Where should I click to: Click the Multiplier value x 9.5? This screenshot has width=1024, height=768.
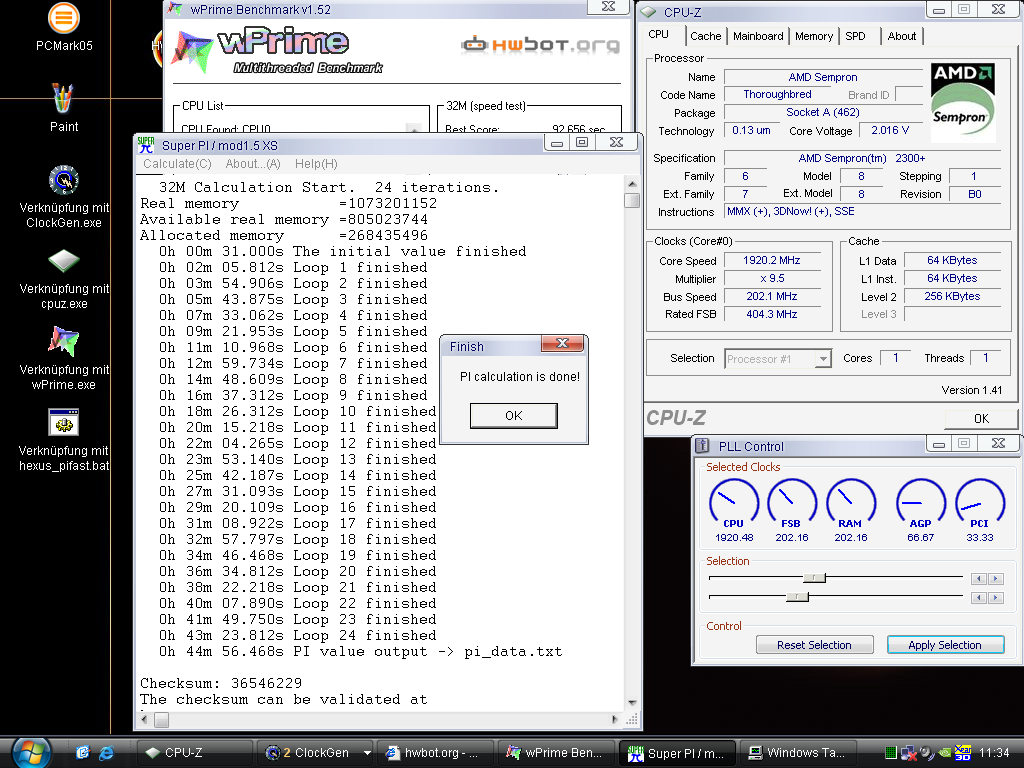coord(772,278)
